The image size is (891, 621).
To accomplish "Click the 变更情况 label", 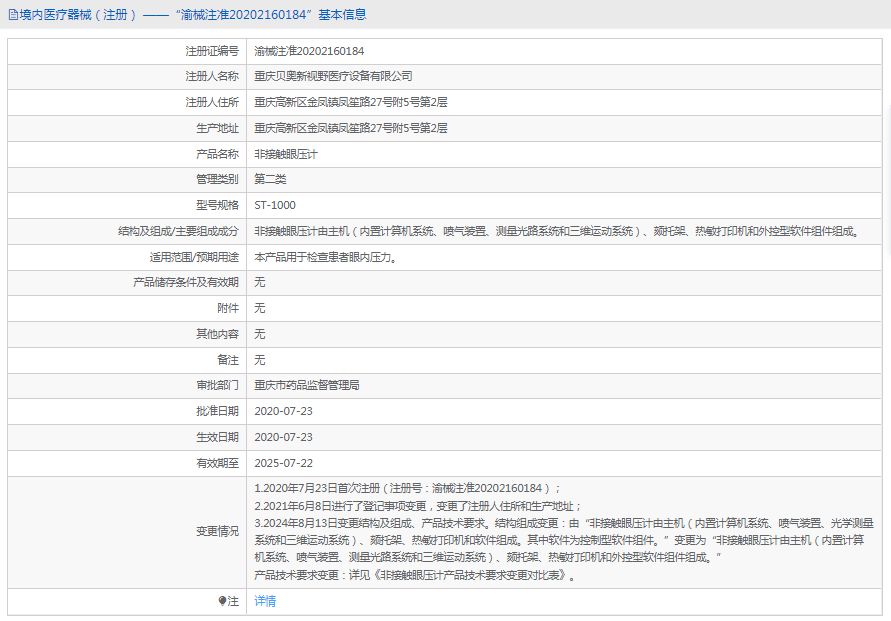I will [218, 531].
